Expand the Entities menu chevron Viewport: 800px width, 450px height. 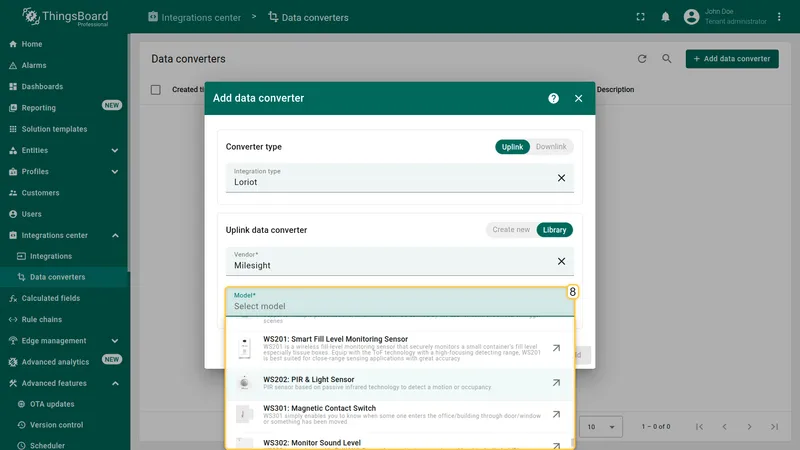point(115,151)
